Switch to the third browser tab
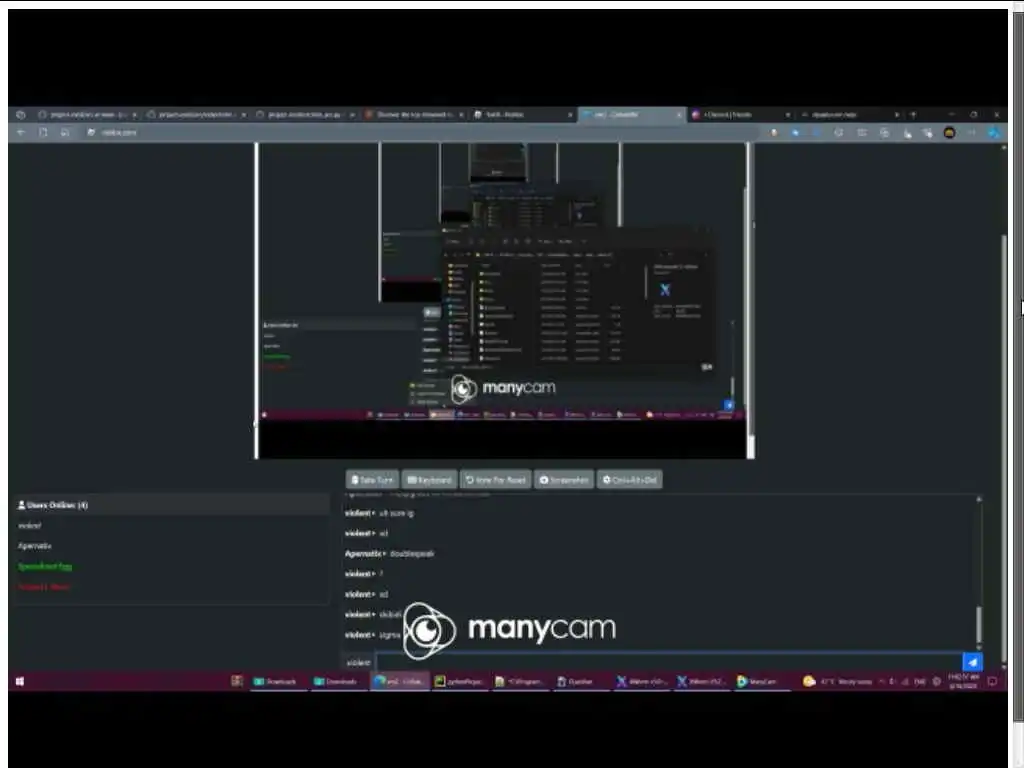1024x768 pixels. tap(305, 114)
